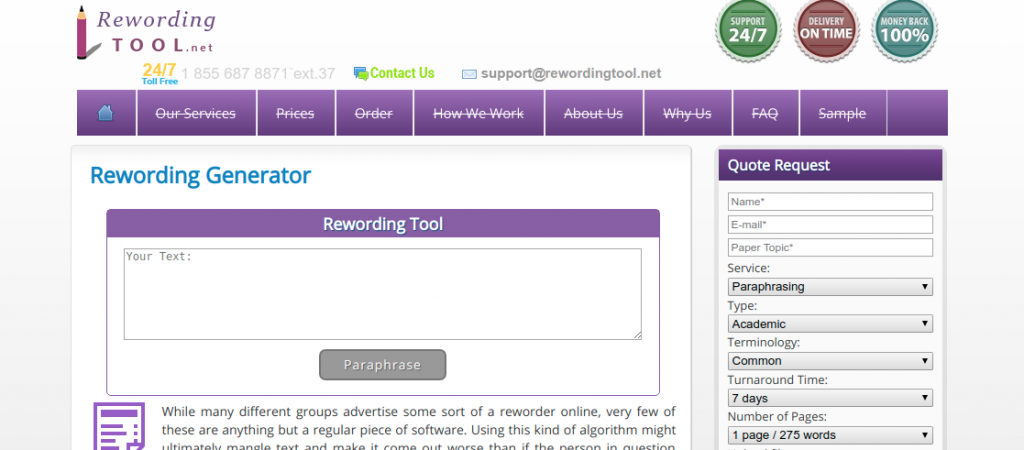Open the Sample page
The width and height of the screenshot is (1024, 450).
coord(842,114)
